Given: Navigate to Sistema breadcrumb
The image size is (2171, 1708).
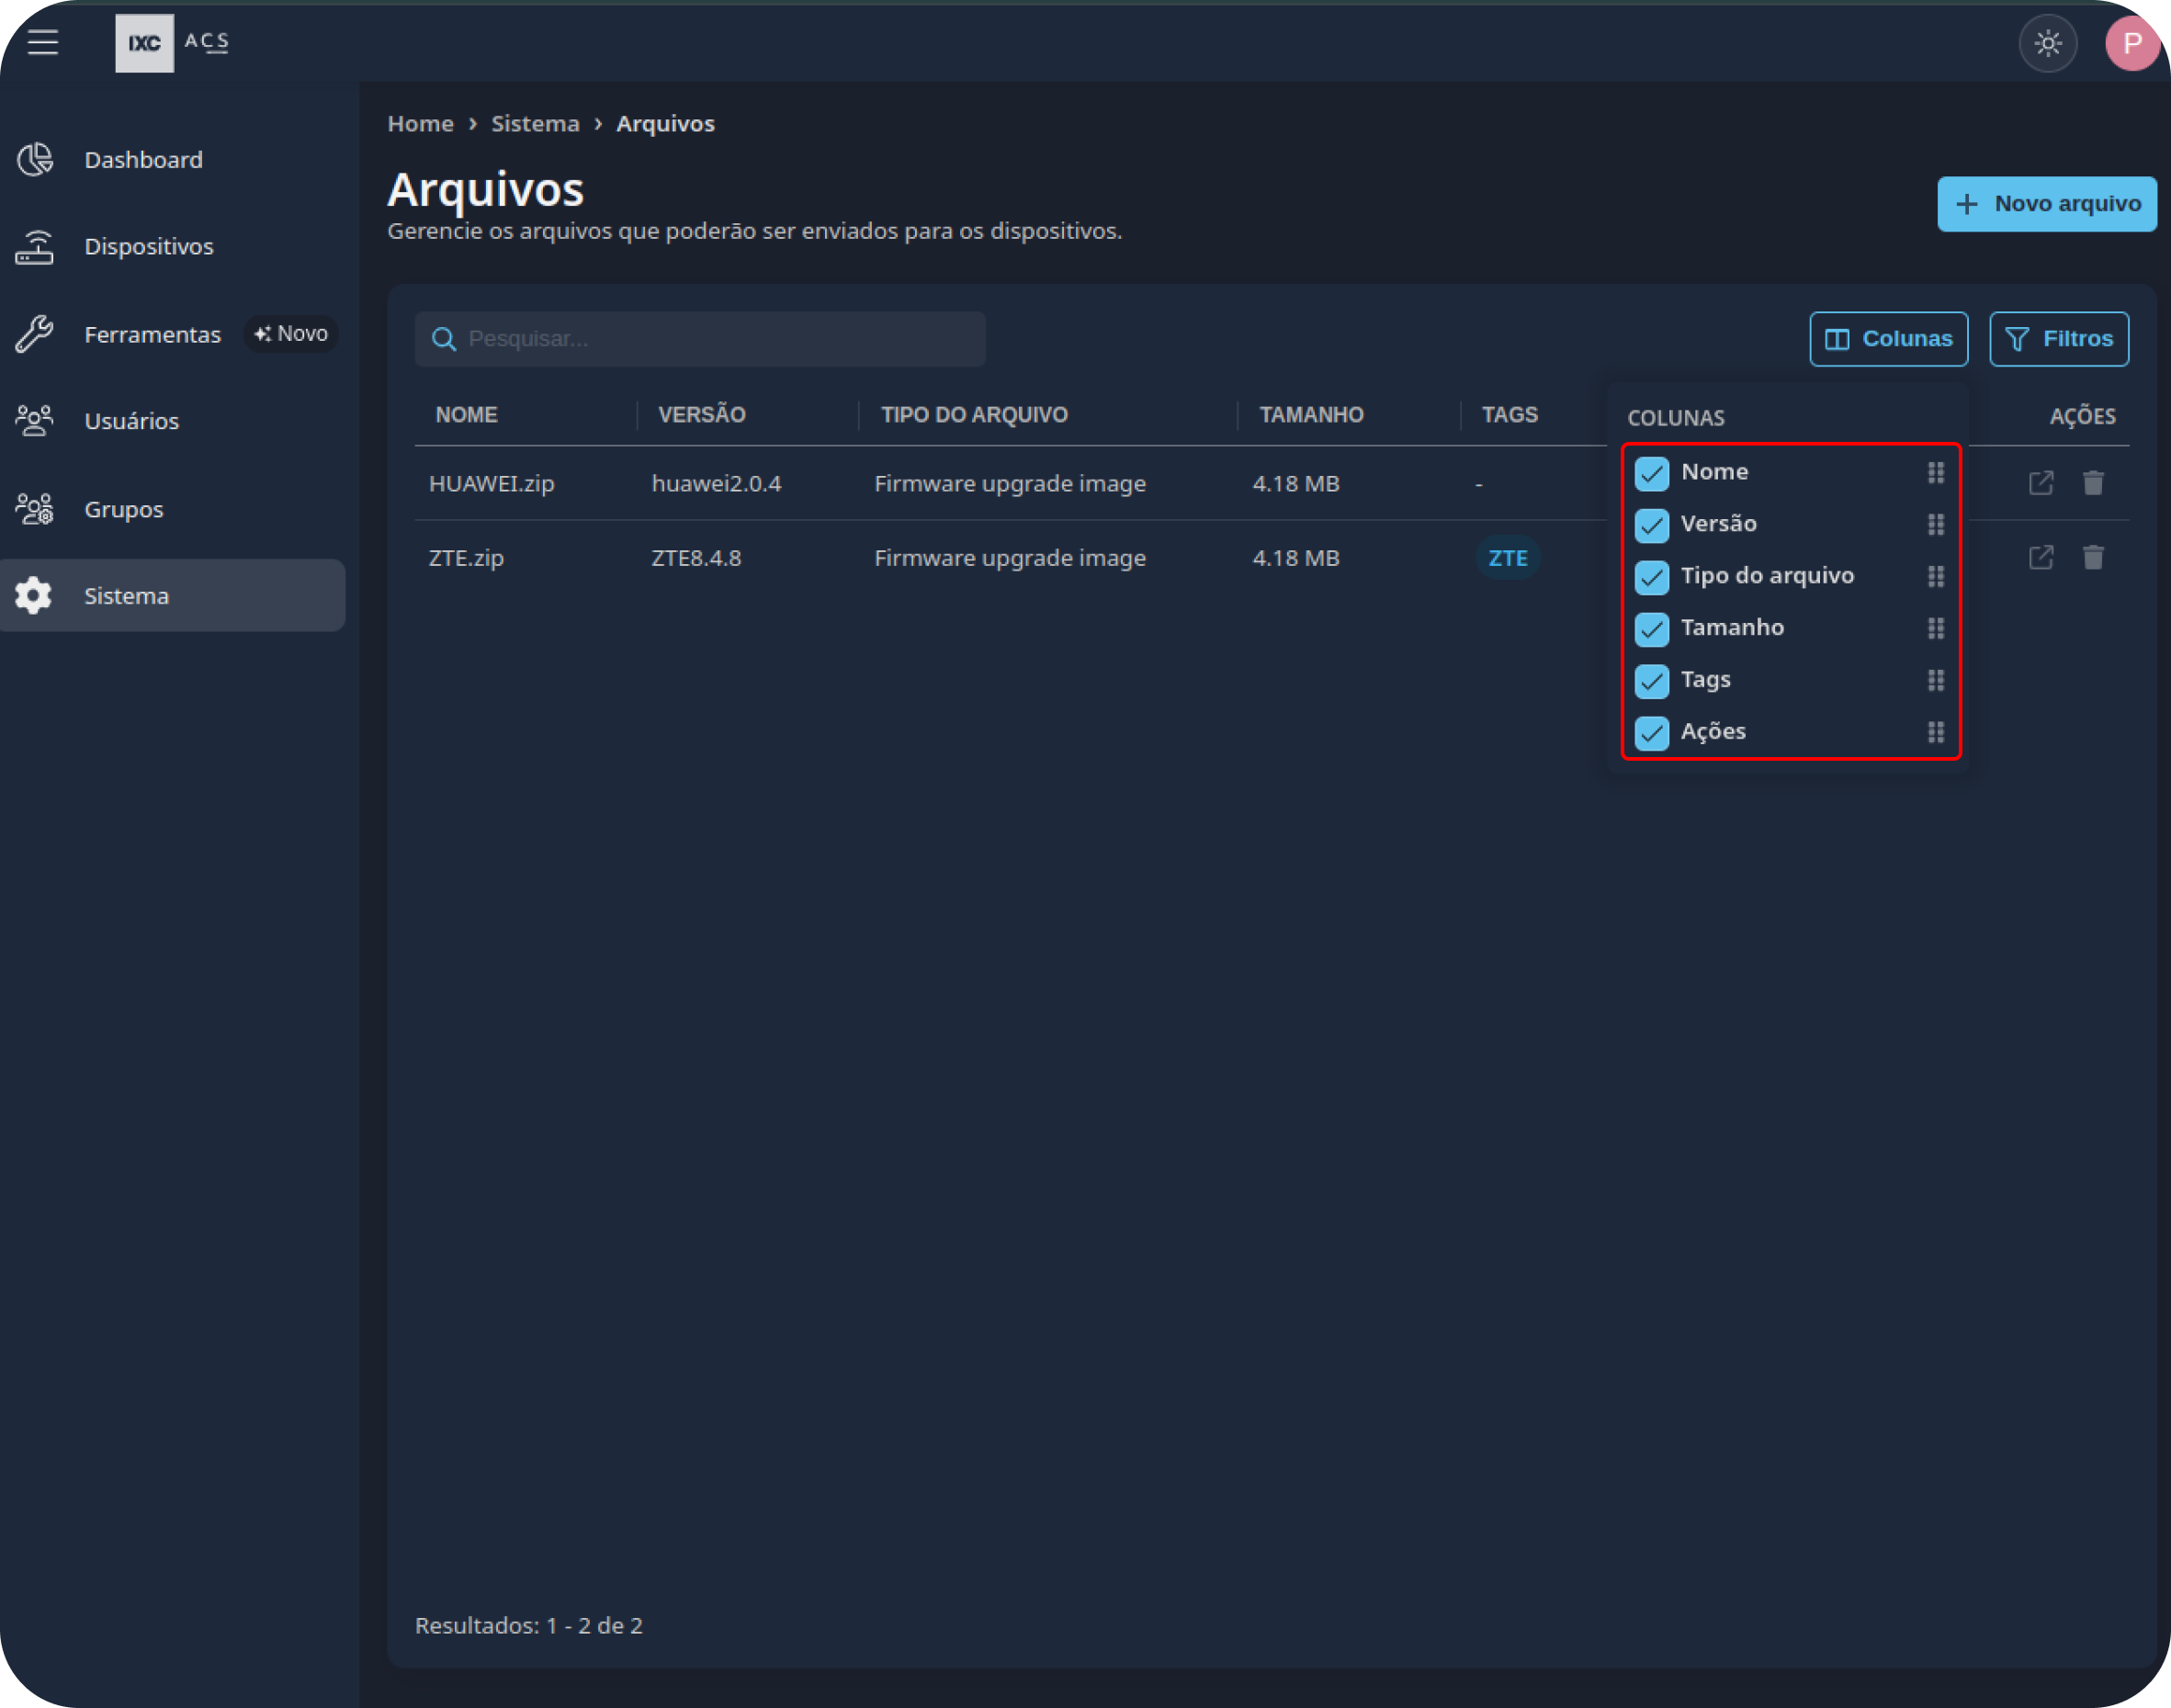Looking at the screenshot, I should [x=535, y=124].
